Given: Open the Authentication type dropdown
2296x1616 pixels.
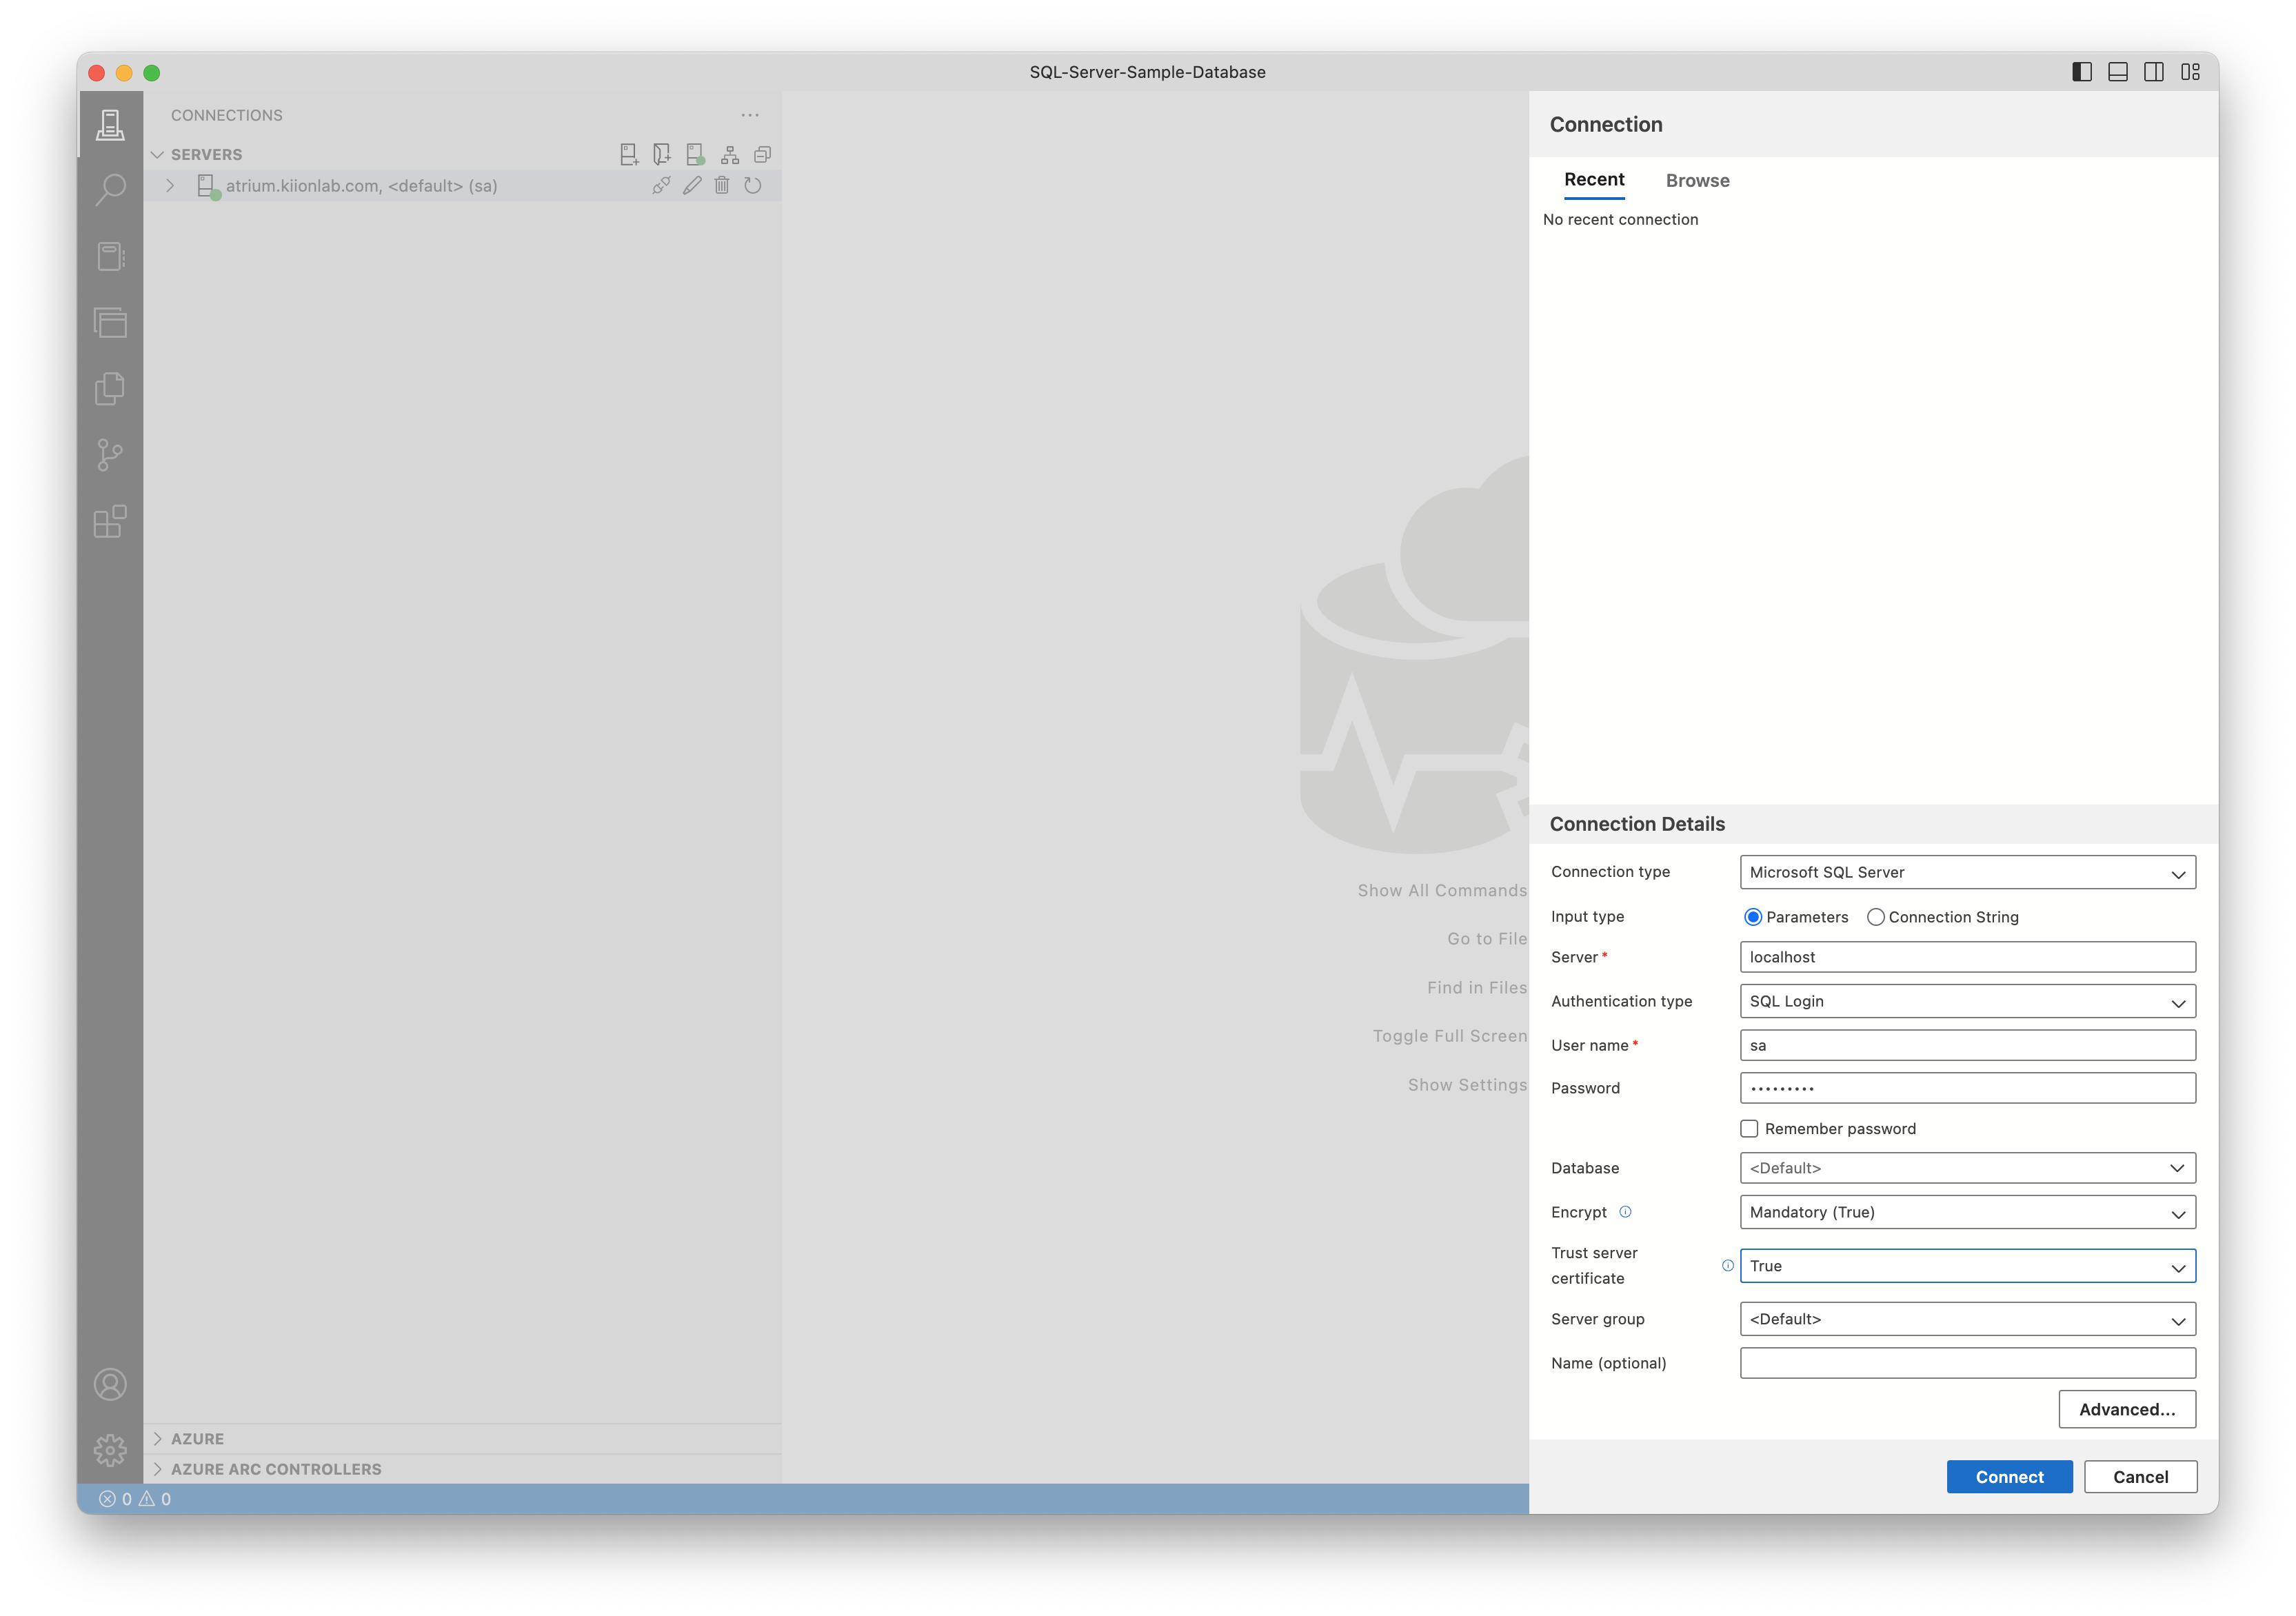Looking at the screenshot, I should pos(1967,1001).
